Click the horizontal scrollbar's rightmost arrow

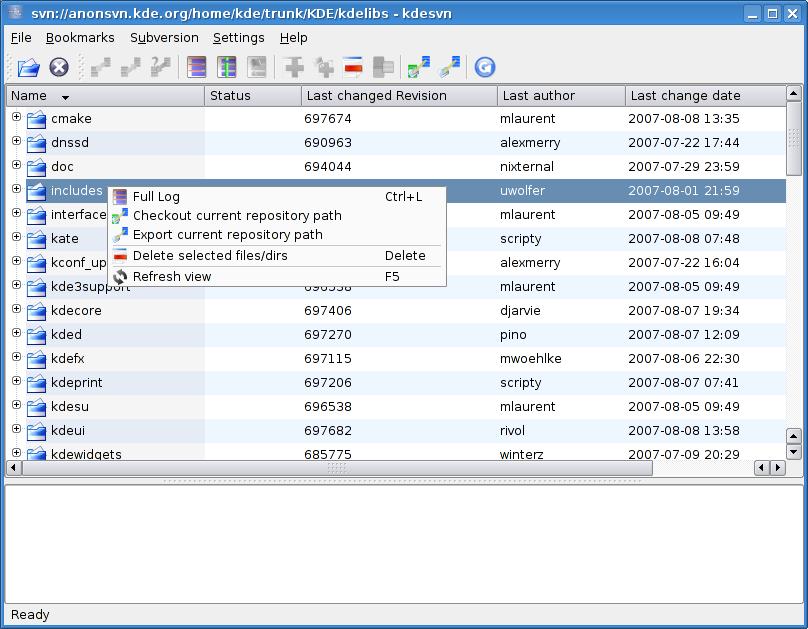pos(778,468)
